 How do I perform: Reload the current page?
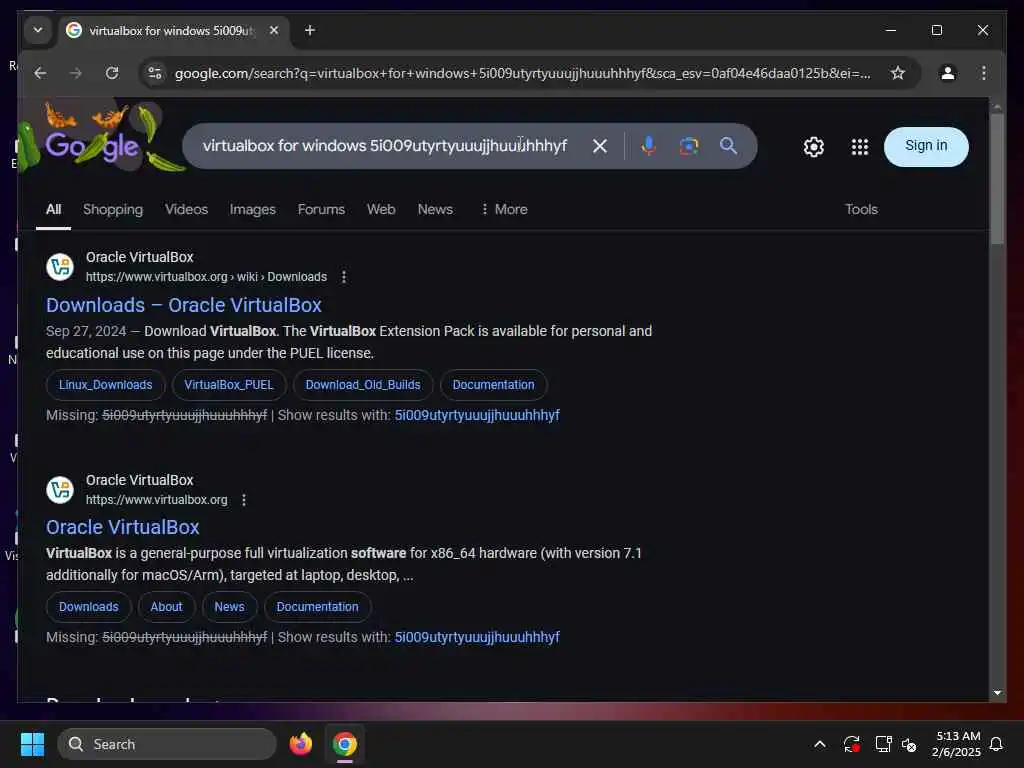coord(112,73)
